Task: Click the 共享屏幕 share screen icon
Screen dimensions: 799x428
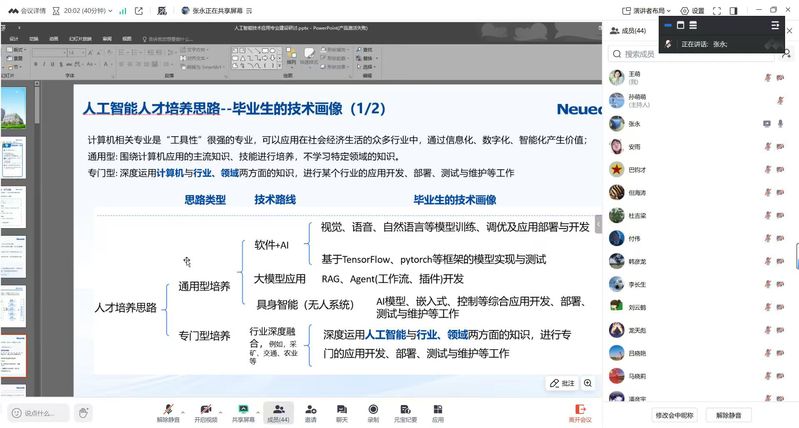Action: click(243, 411)
